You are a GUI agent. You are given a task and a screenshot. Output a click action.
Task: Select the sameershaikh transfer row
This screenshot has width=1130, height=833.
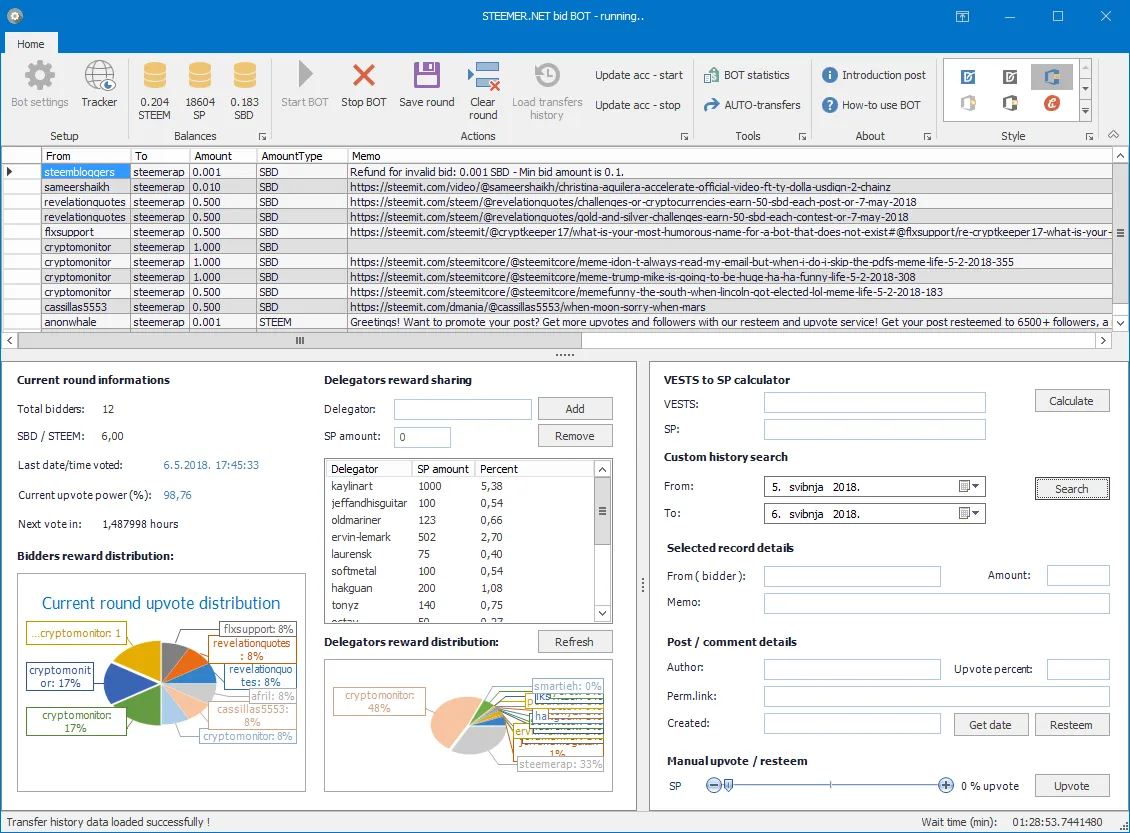pyautogui.click(x=557, y=187)
